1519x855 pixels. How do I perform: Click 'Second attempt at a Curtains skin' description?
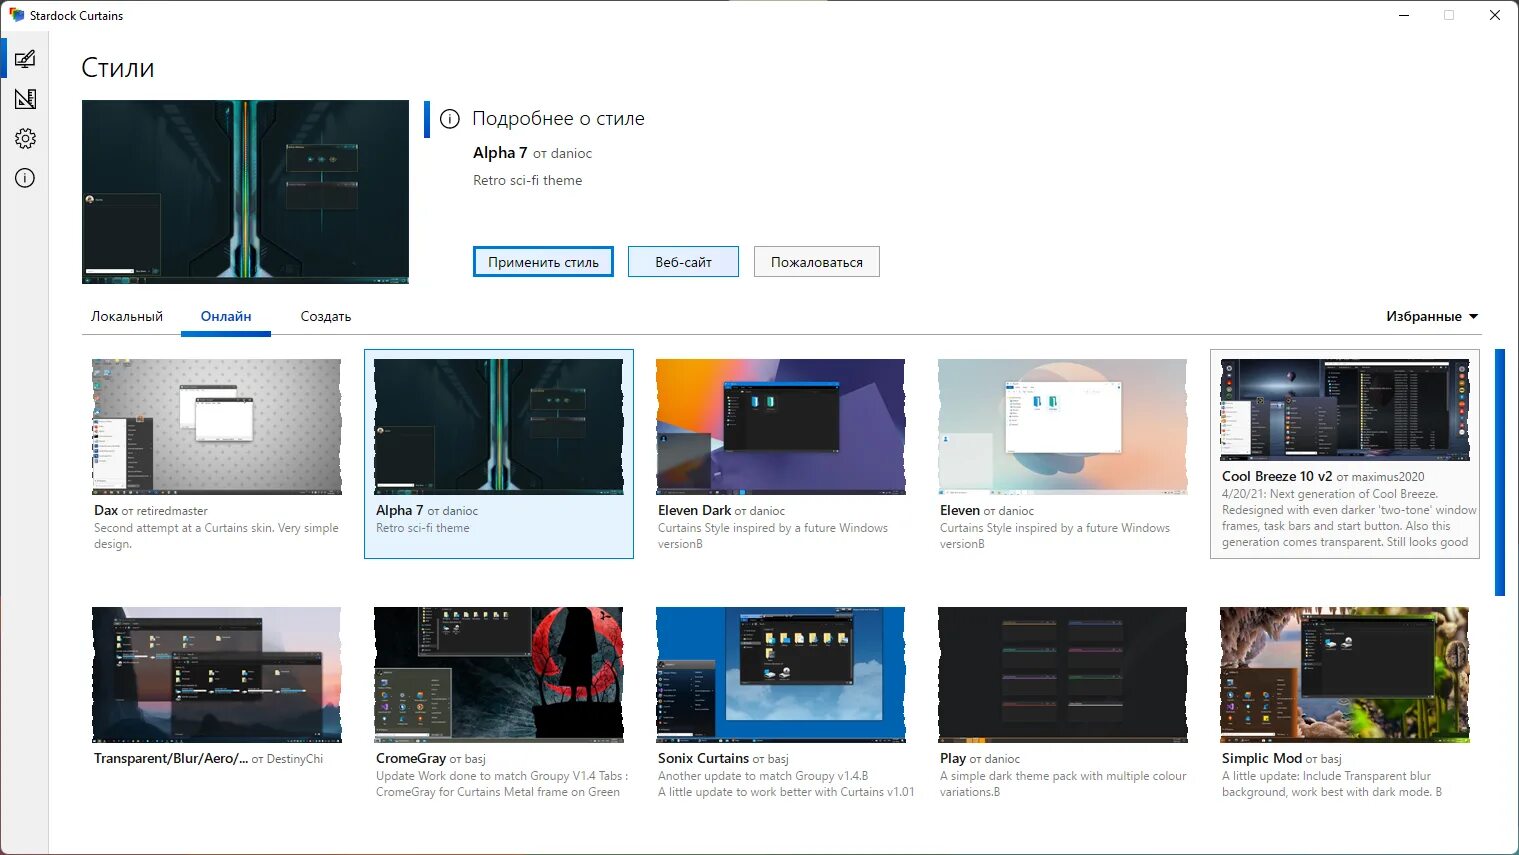point(216,536)
